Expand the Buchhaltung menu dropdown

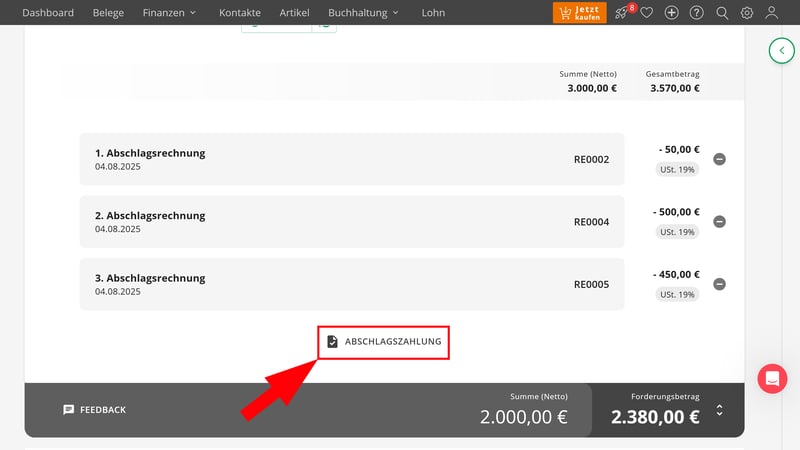363,13
